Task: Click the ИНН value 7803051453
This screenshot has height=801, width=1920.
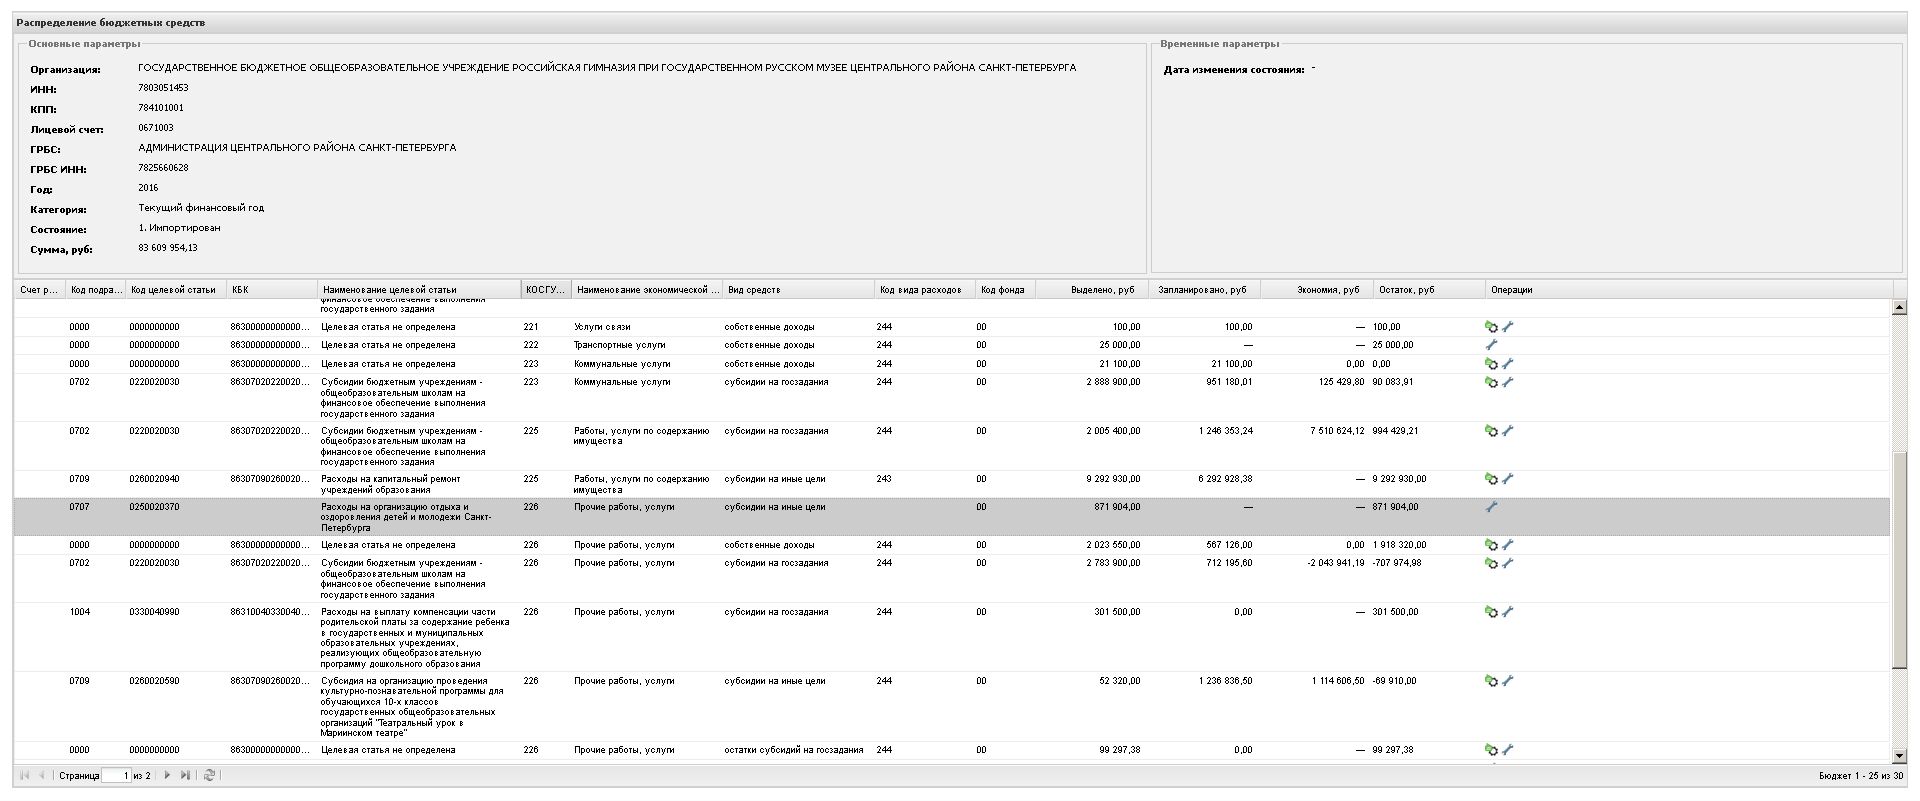Action: pyautogui.click(x=163, y=88)
